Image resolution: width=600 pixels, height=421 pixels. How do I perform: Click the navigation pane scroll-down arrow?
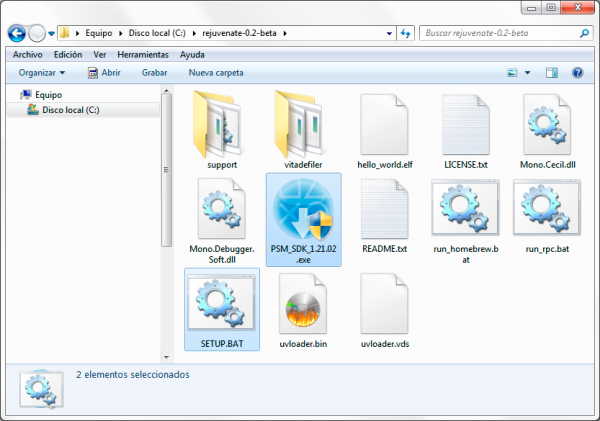166,357
